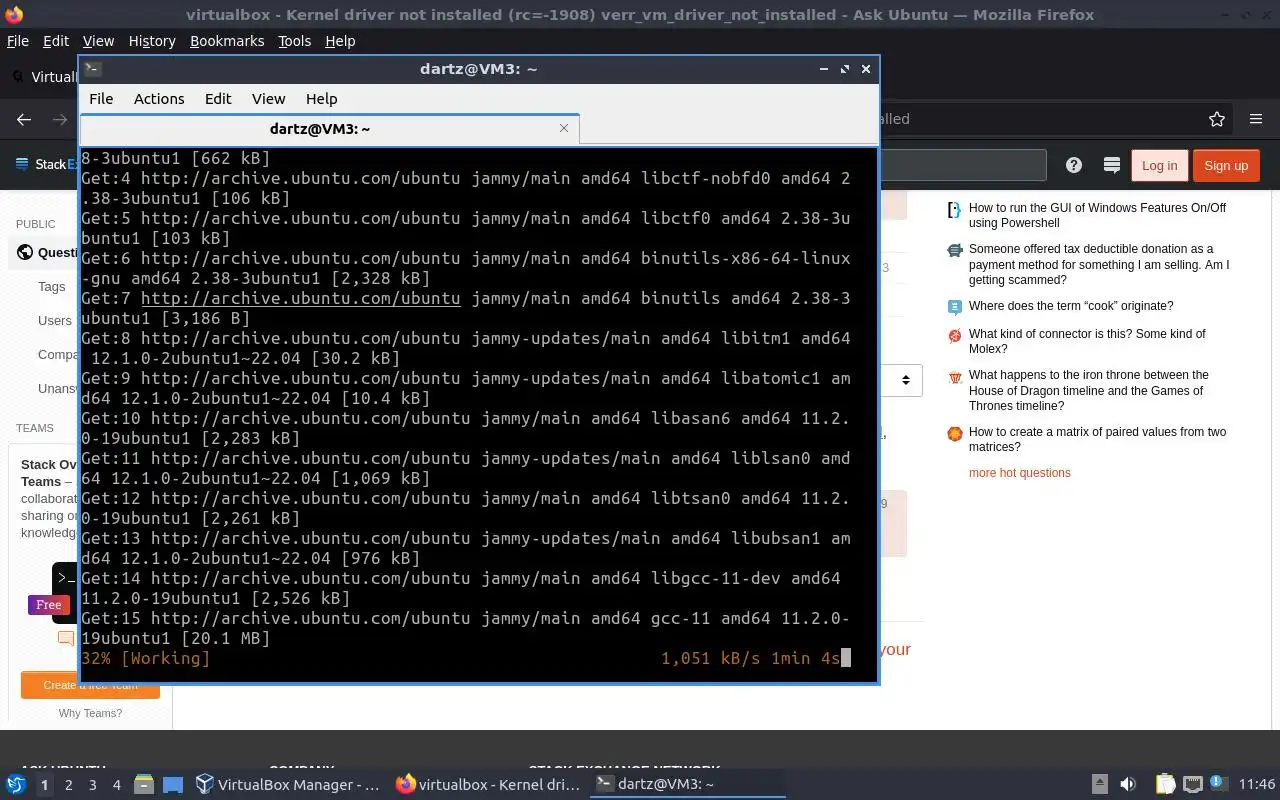The image size is (1280, 800).
Task: Close the dartz@VM3 terminal tab
Action: coord(564,128)
